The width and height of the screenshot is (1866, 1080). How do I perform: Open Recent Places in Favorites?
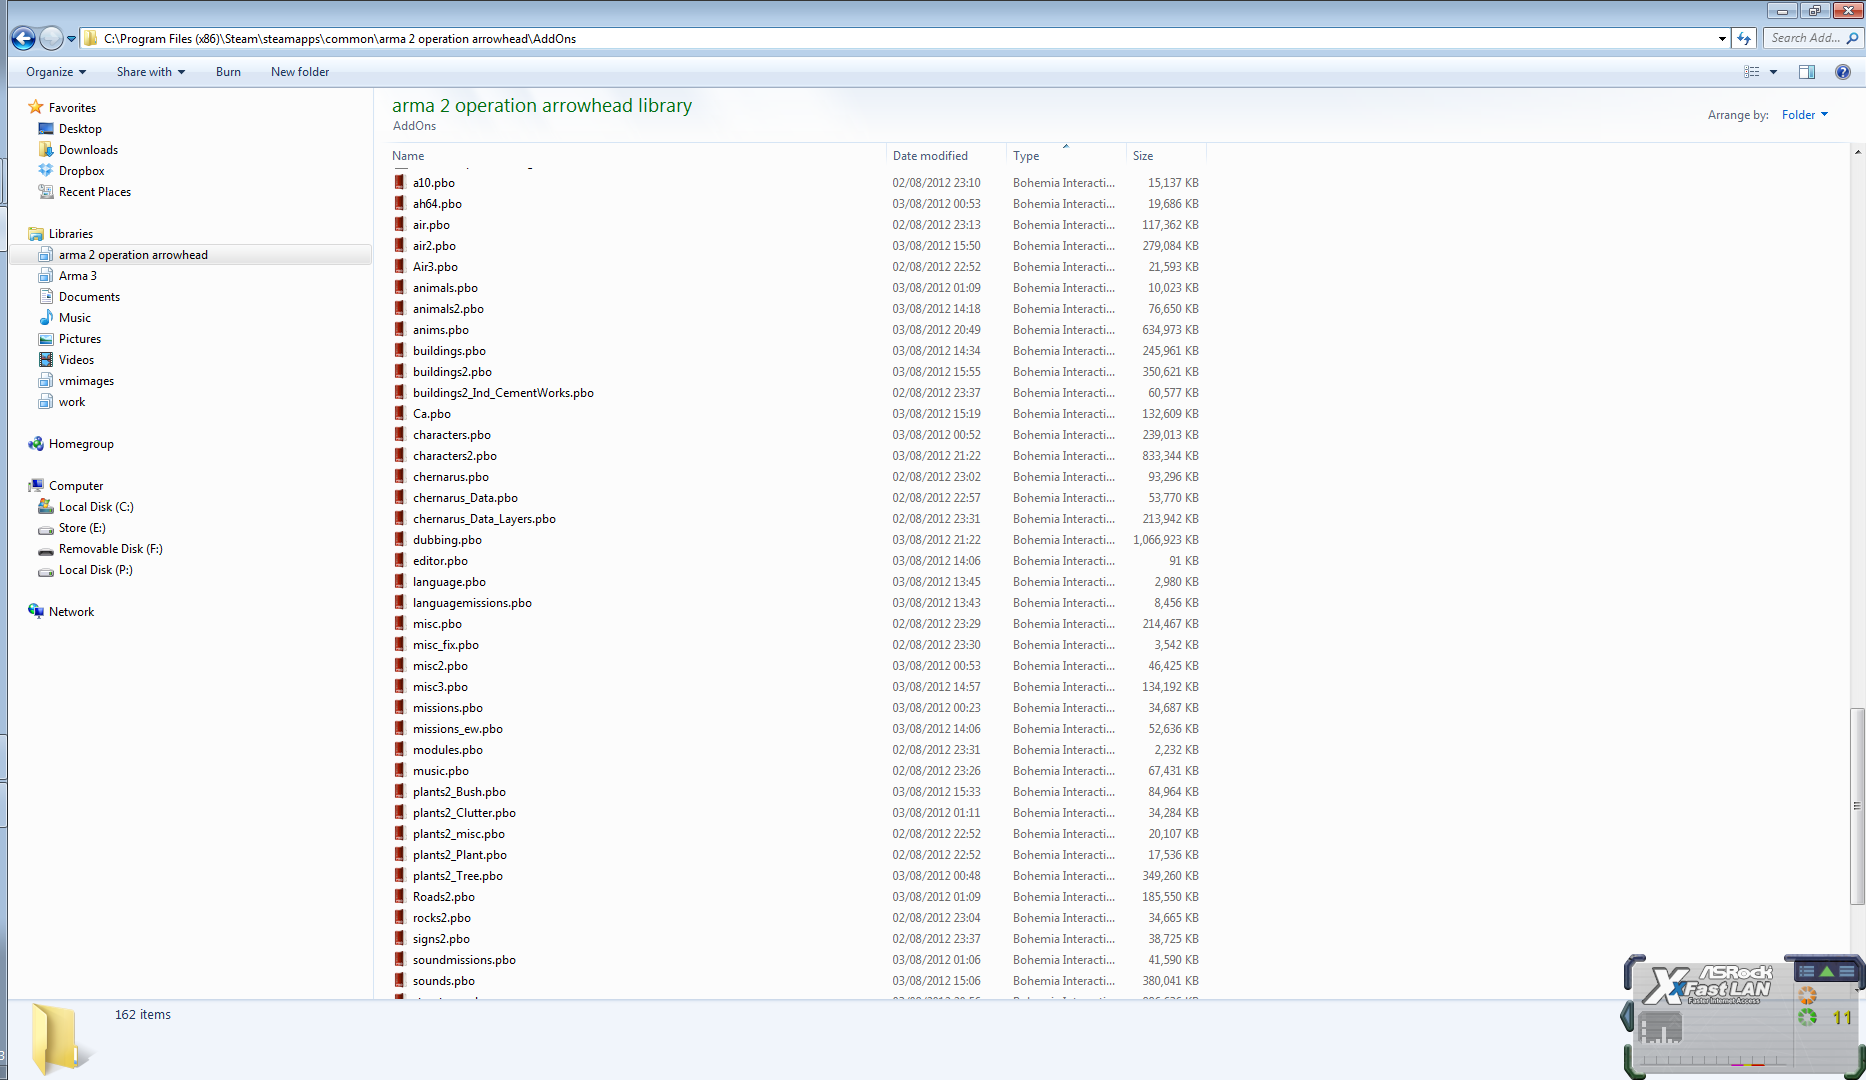coord(95,192)
